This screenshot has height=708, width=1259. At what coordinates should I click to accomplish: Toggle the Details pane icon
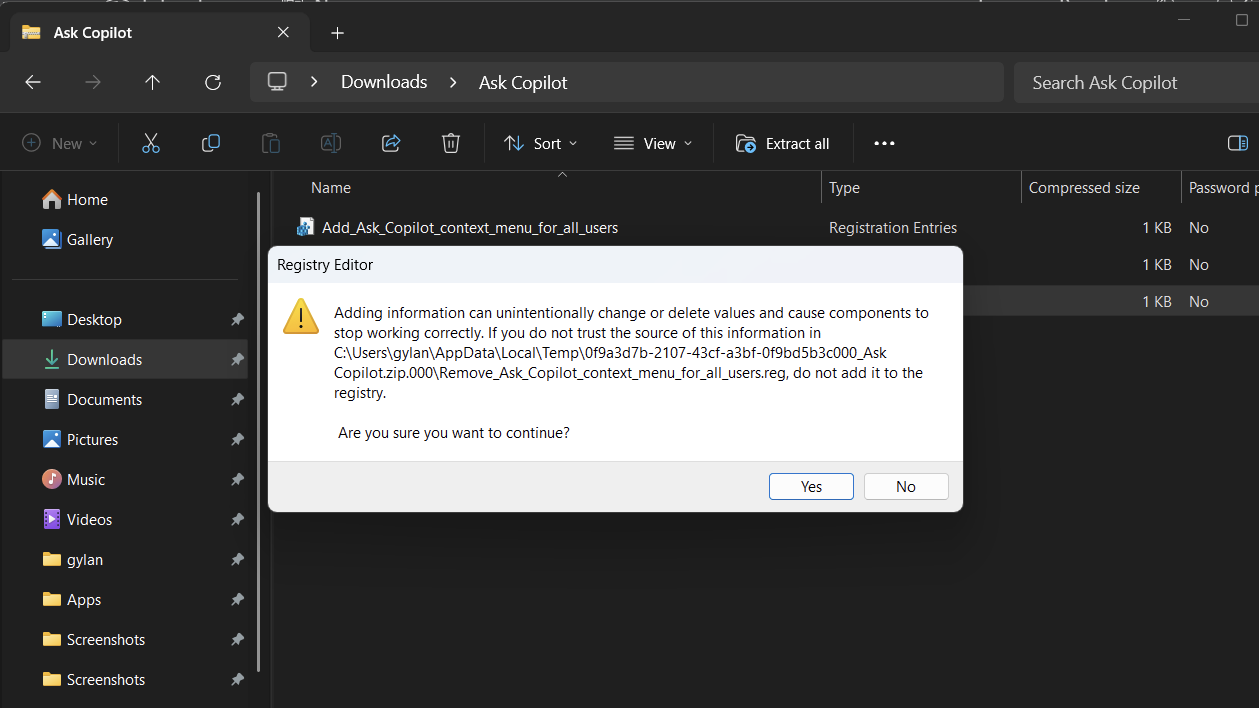pyautogui.click(x=1238, y=143)
